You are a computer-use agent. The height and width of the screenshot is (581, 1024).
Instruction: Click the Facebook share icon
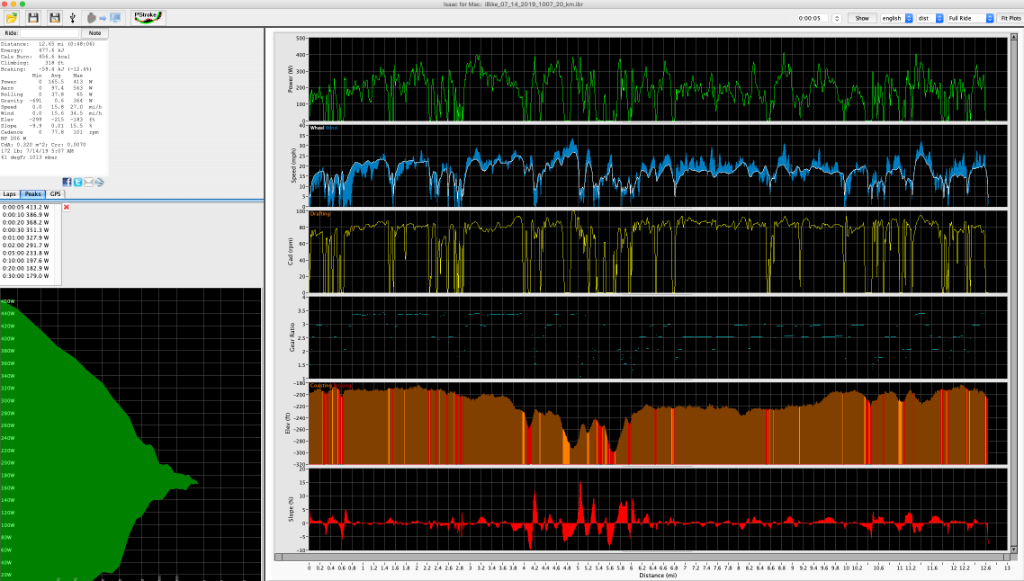66,182
